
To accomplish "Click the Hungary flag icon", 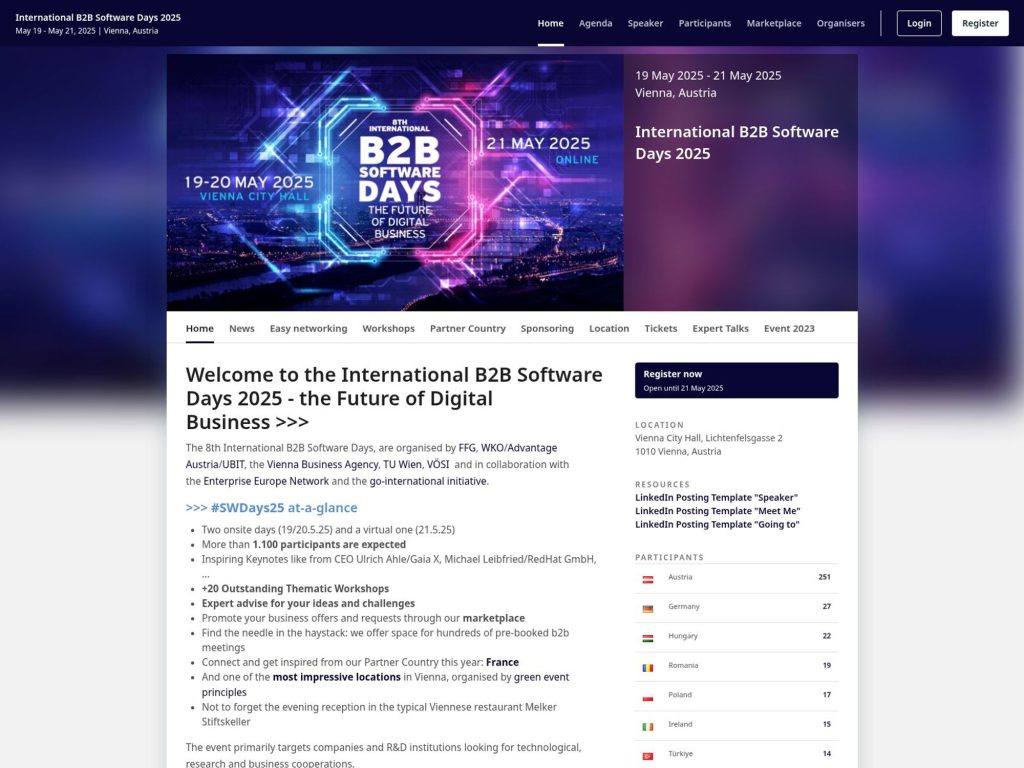I will click(648, 636).
